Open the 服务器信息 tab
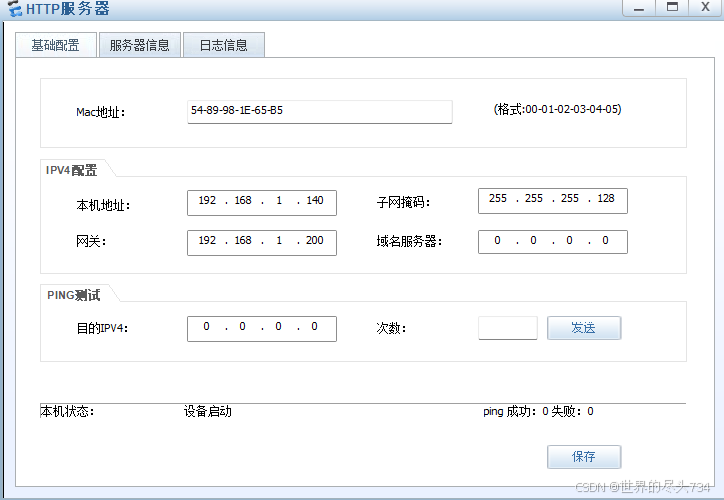The height and width of the screenshot is (500, 724). [139, 45]
